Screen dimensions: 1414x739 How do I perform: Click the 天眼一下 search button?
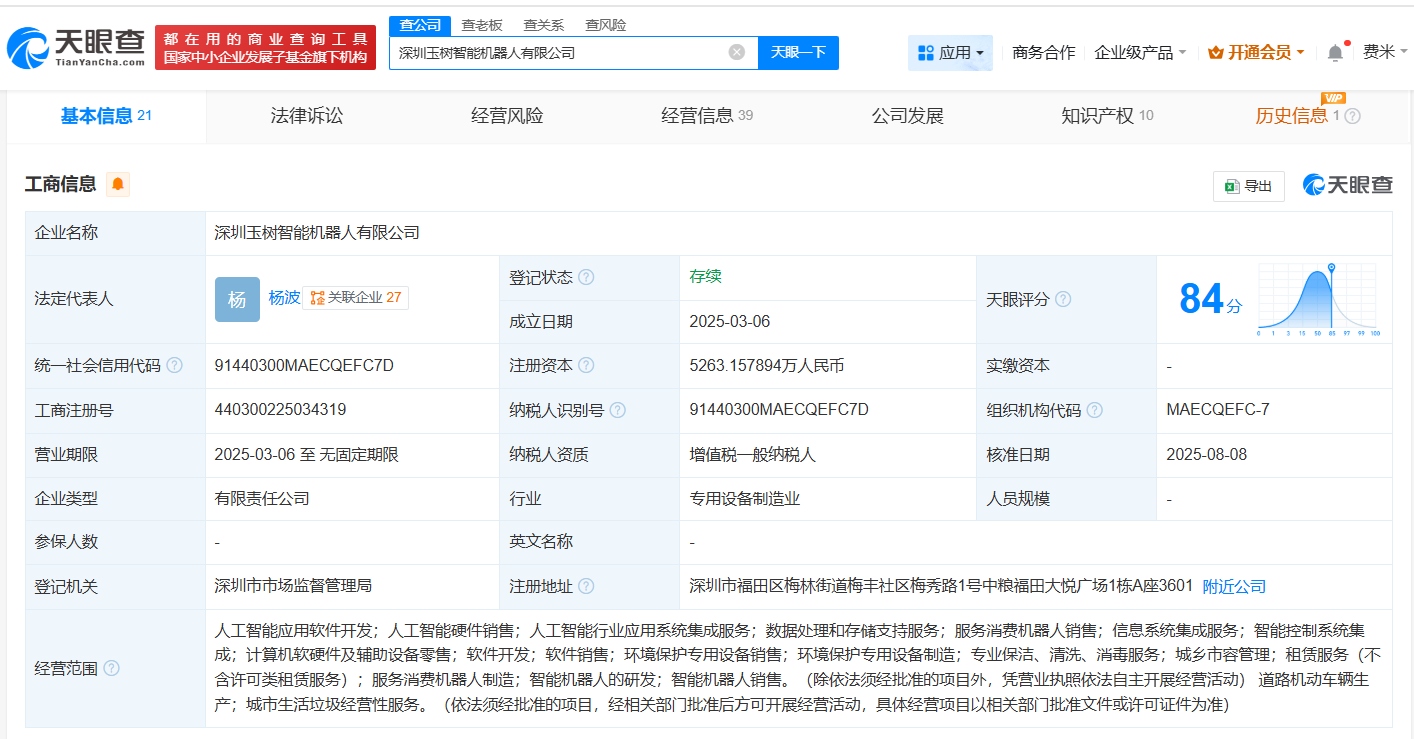click(798, 52)
